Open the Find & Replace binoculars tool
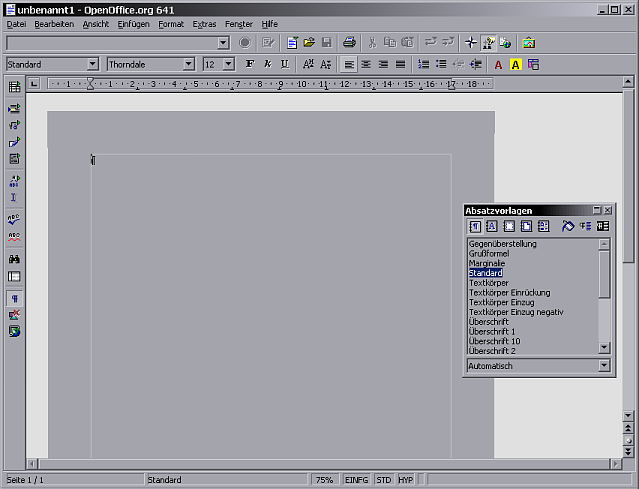The width and height of the screenshot is (639, 489). (x=14, y=259)
